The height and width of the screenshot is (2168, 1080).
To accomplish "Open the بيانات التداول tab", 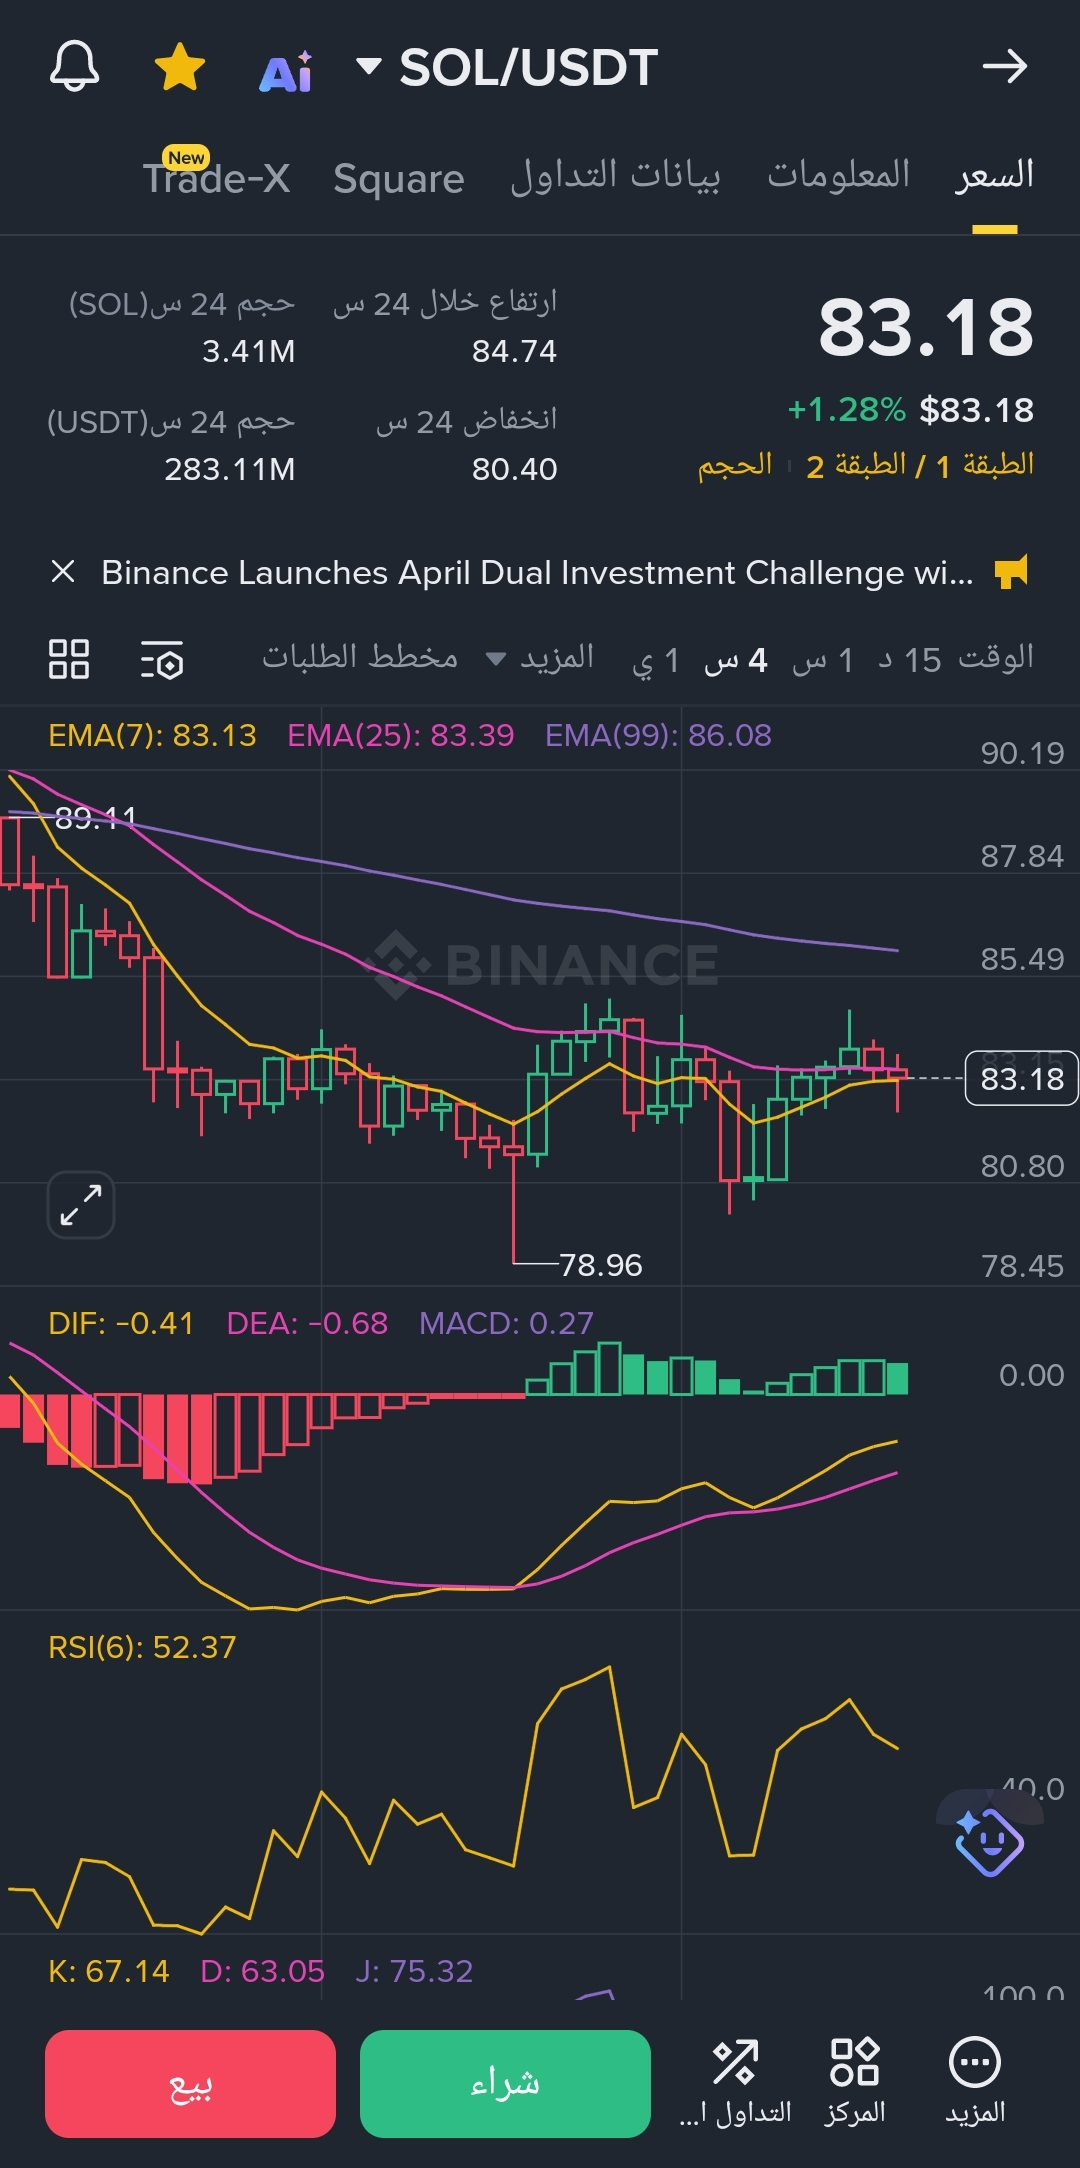I will 615,175.
